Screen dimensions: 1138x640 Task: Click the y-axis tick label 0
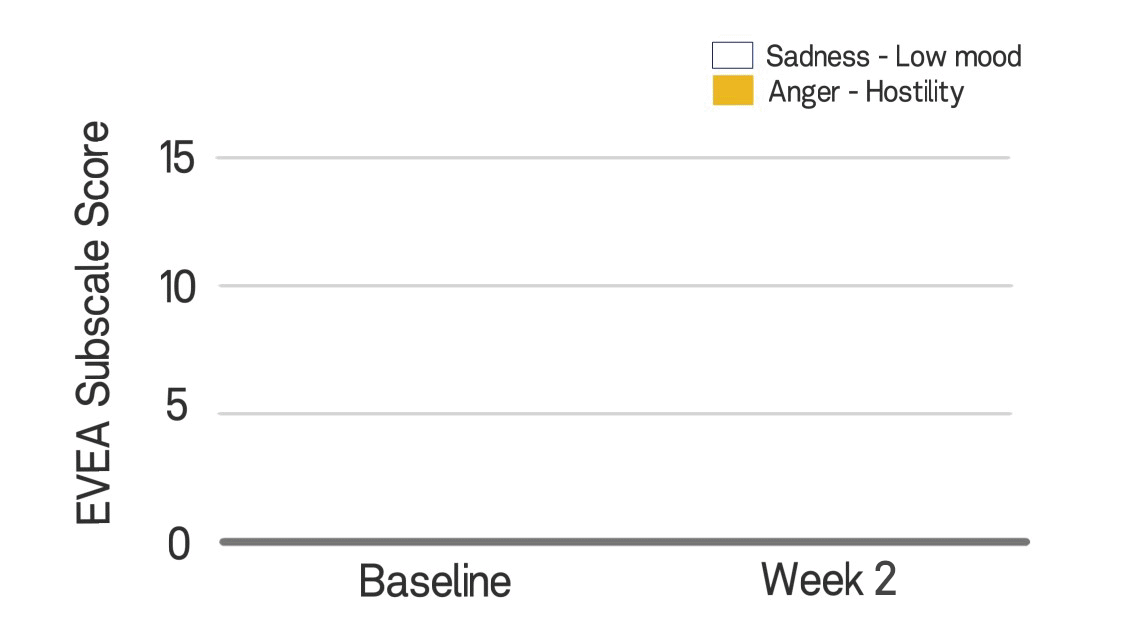point(179,543)
